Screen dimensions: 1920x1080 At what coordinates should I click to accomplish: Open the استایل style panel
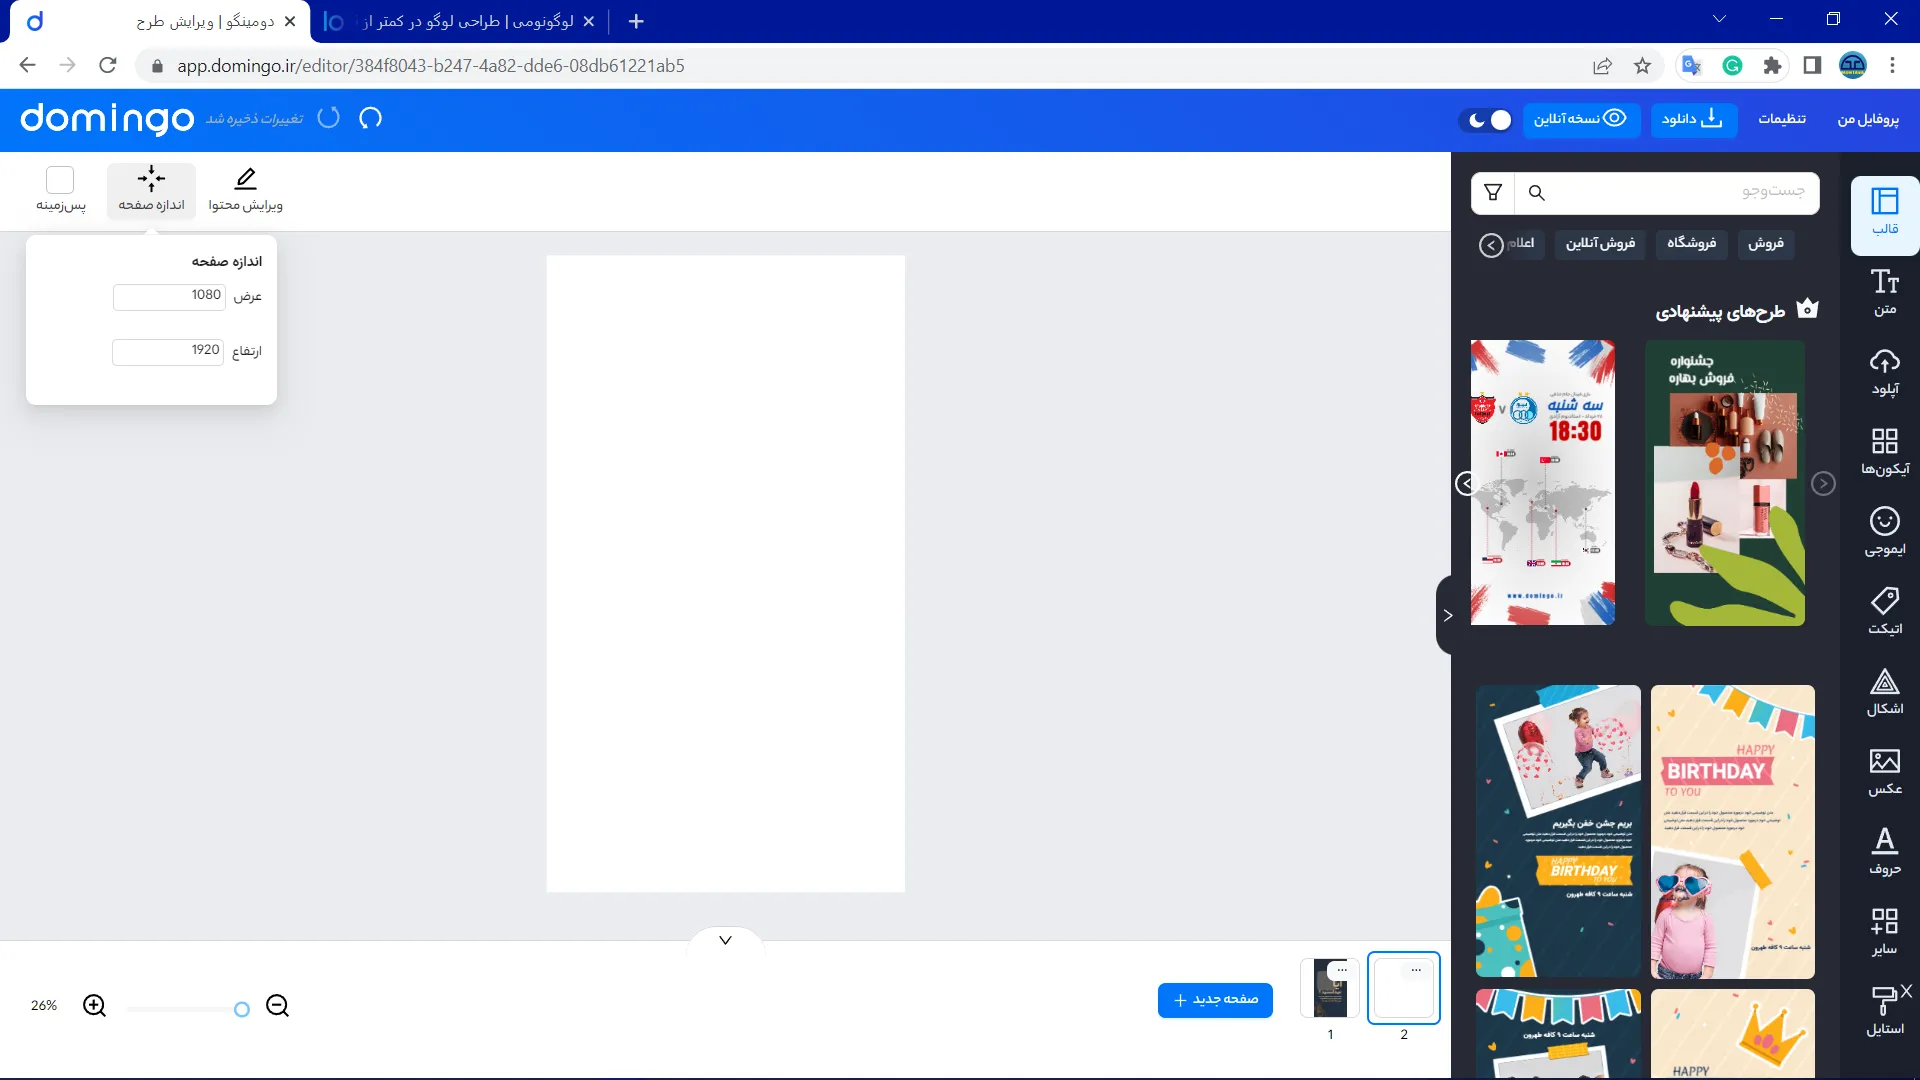[x=1885, y=1011]
